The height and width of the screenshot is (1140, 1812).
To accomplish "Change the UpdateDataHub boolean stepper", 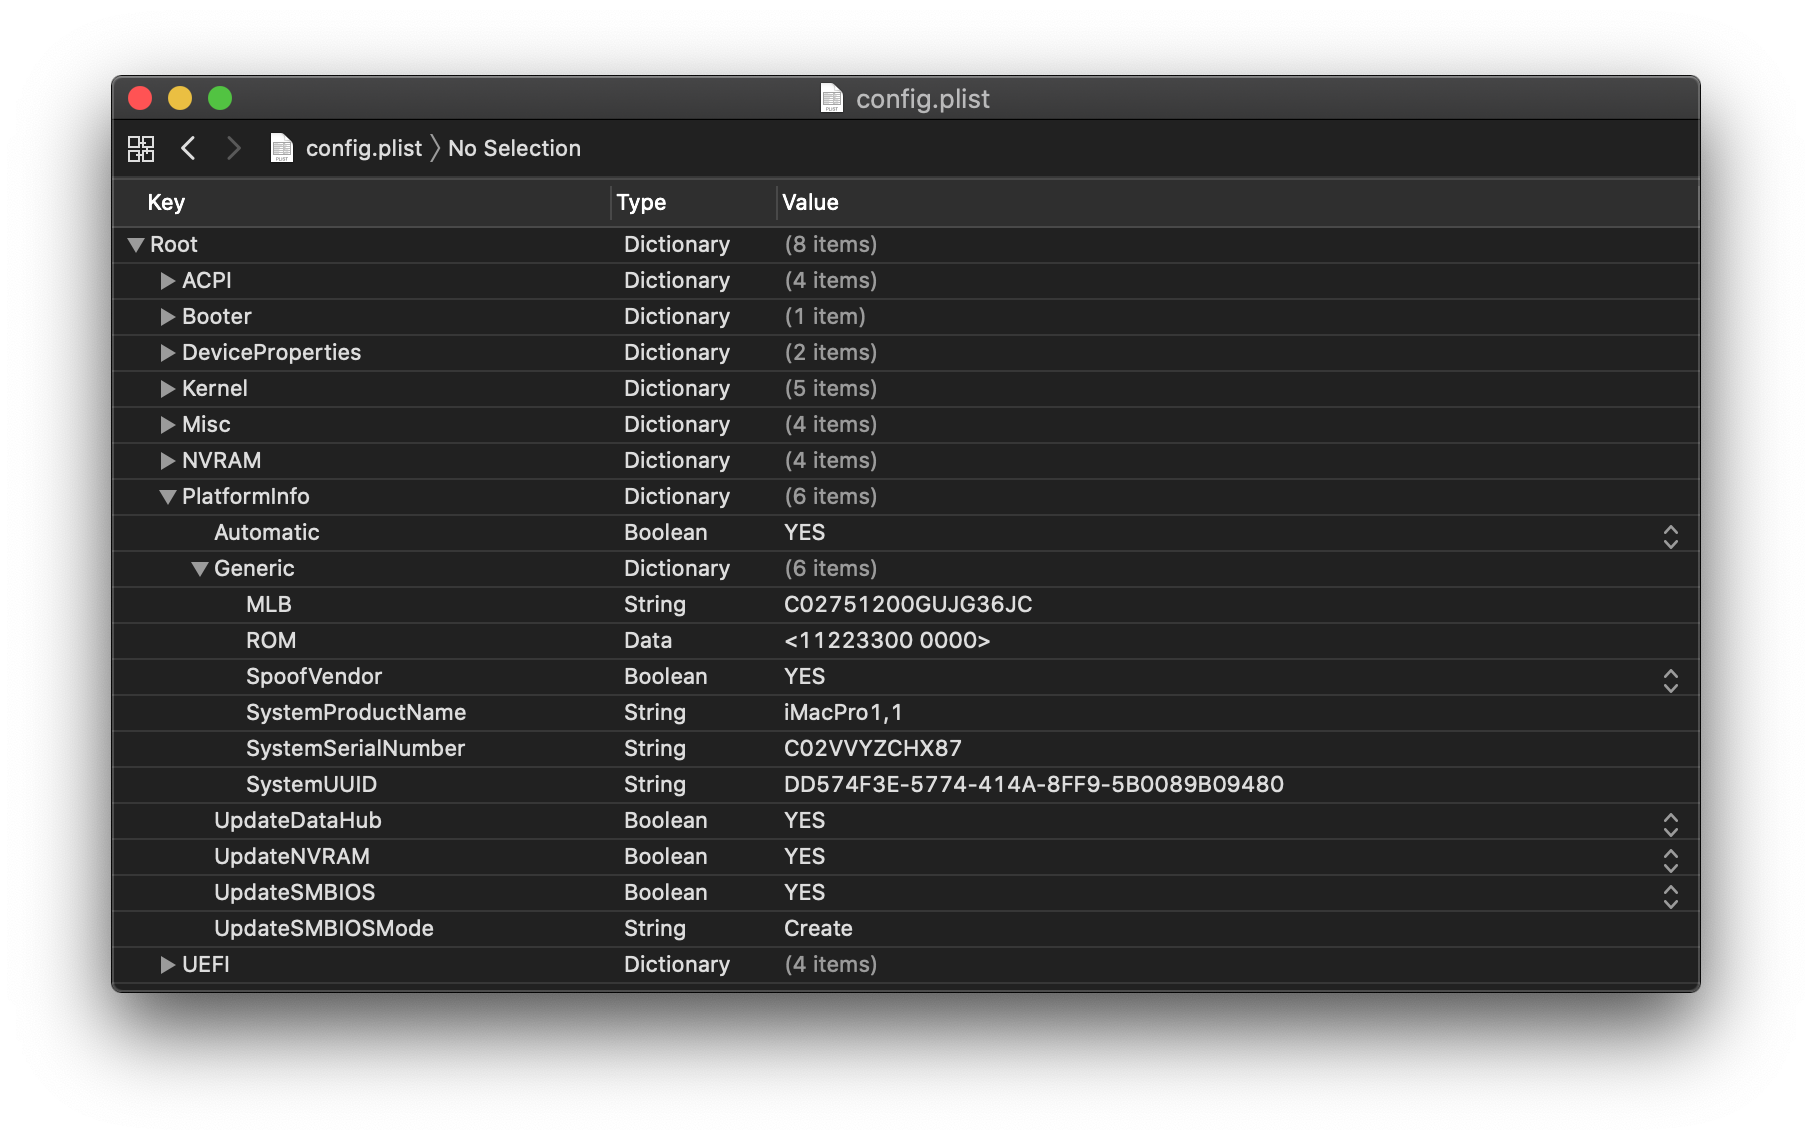I will (x=1670, y=825).
